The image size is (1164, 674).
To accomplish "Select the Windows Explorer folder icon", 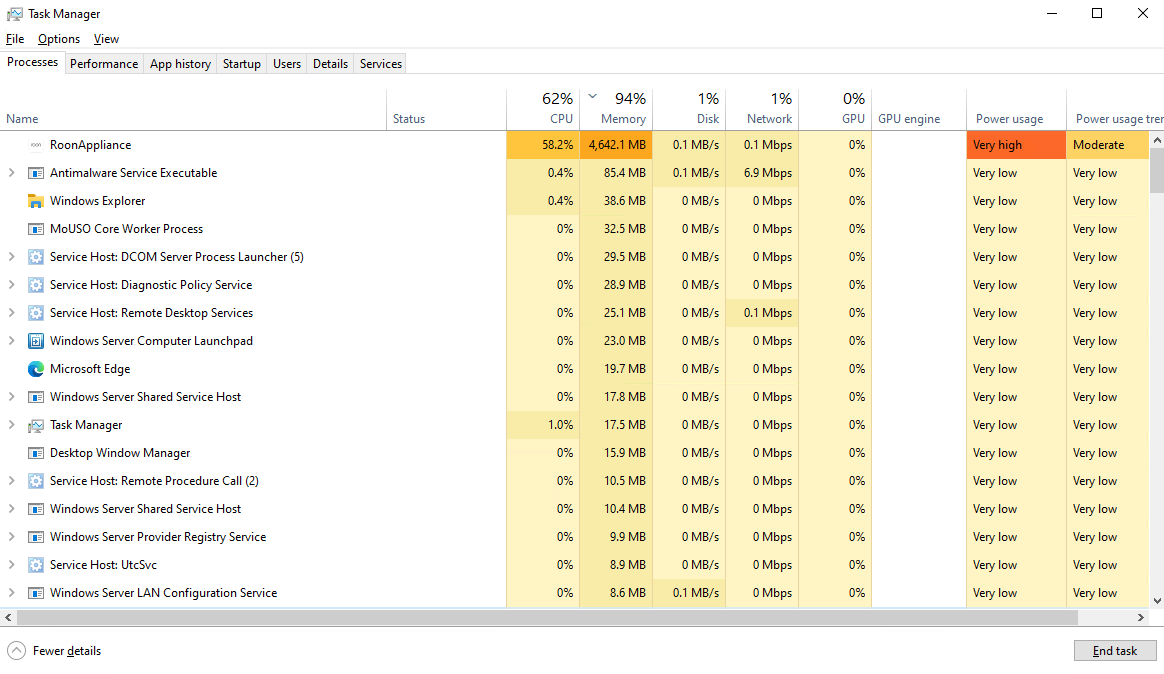I will point(36,201).
